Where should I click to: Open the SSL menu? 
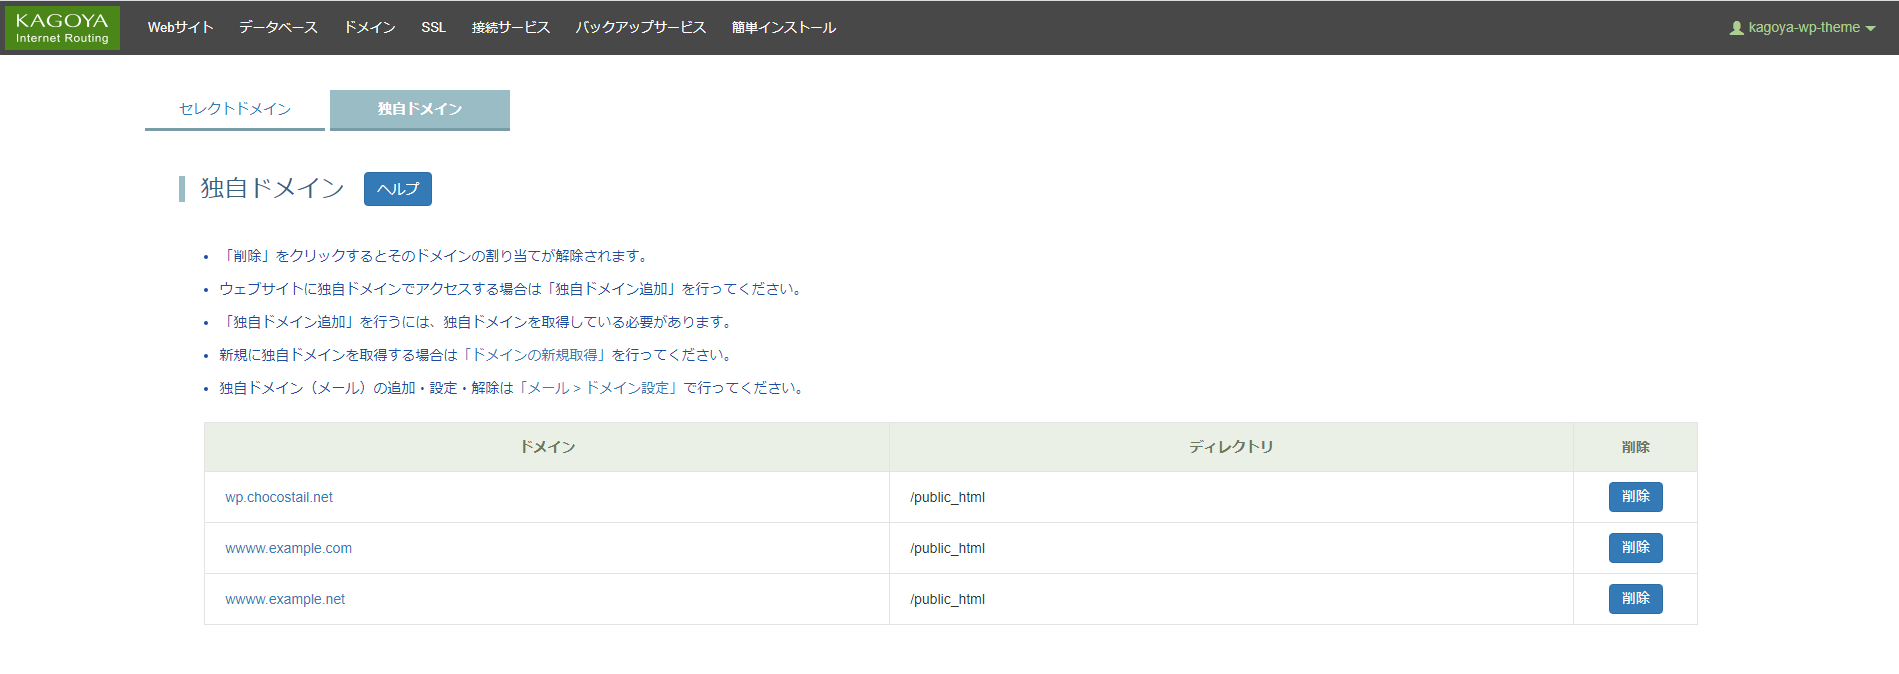pos(433,28)
